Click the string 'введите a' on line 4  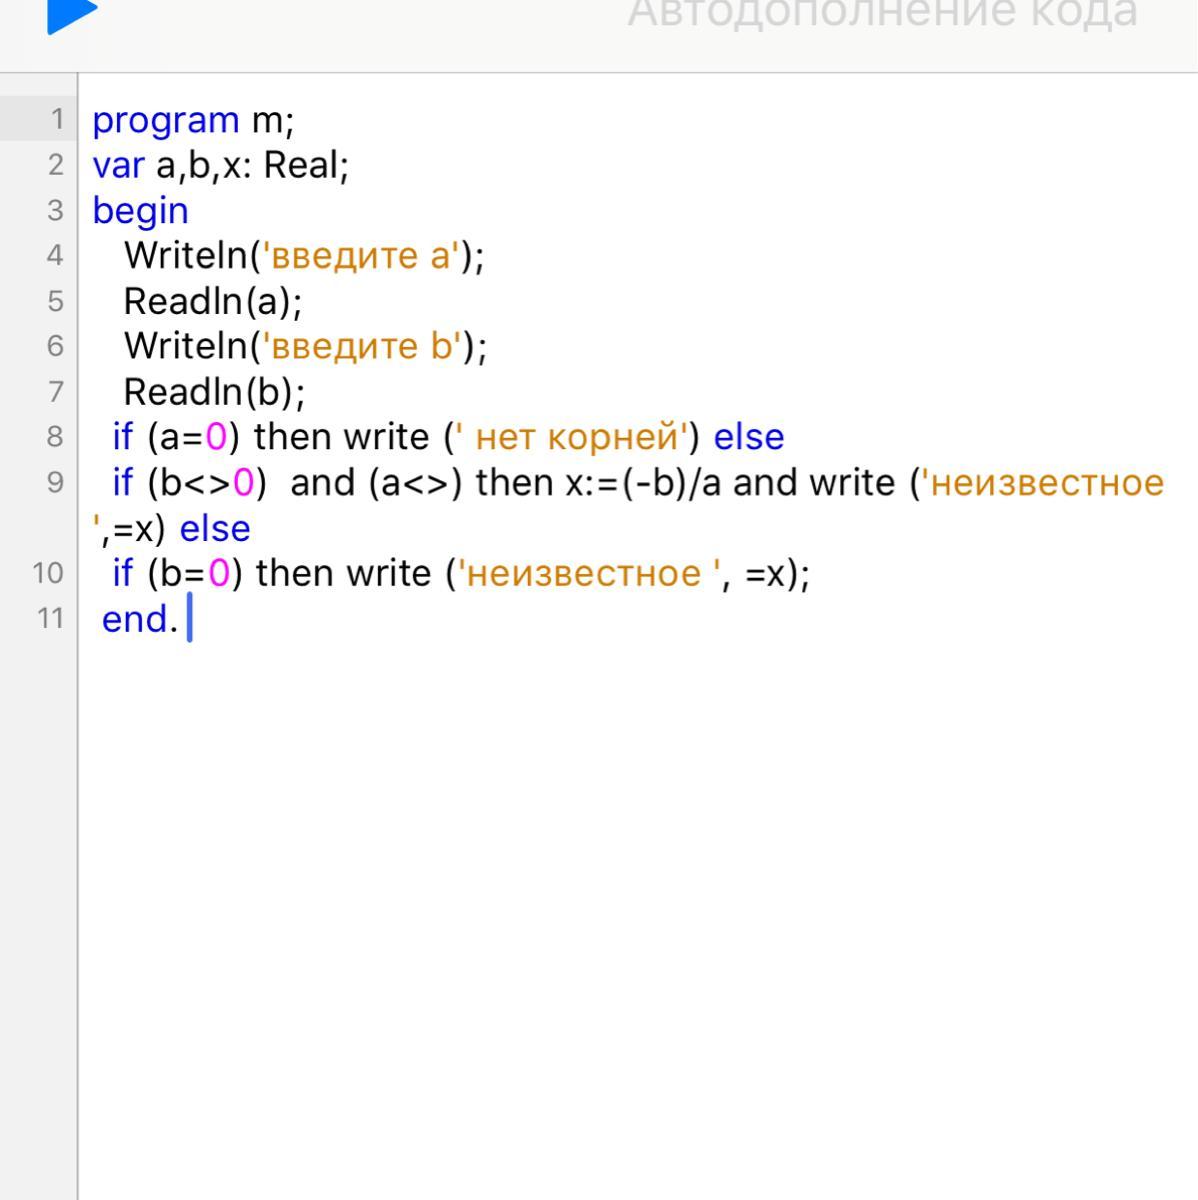[x=361, y=255]
